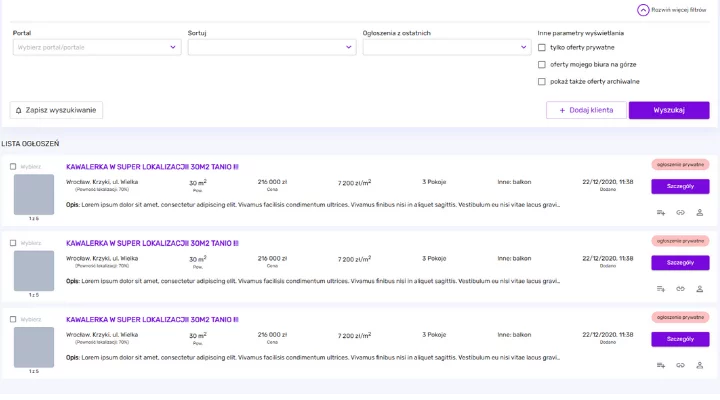Image resolution: width=720 pixels, height=400 pixels.
Task: Click the person icon in first listing
Action: point(700,212)
